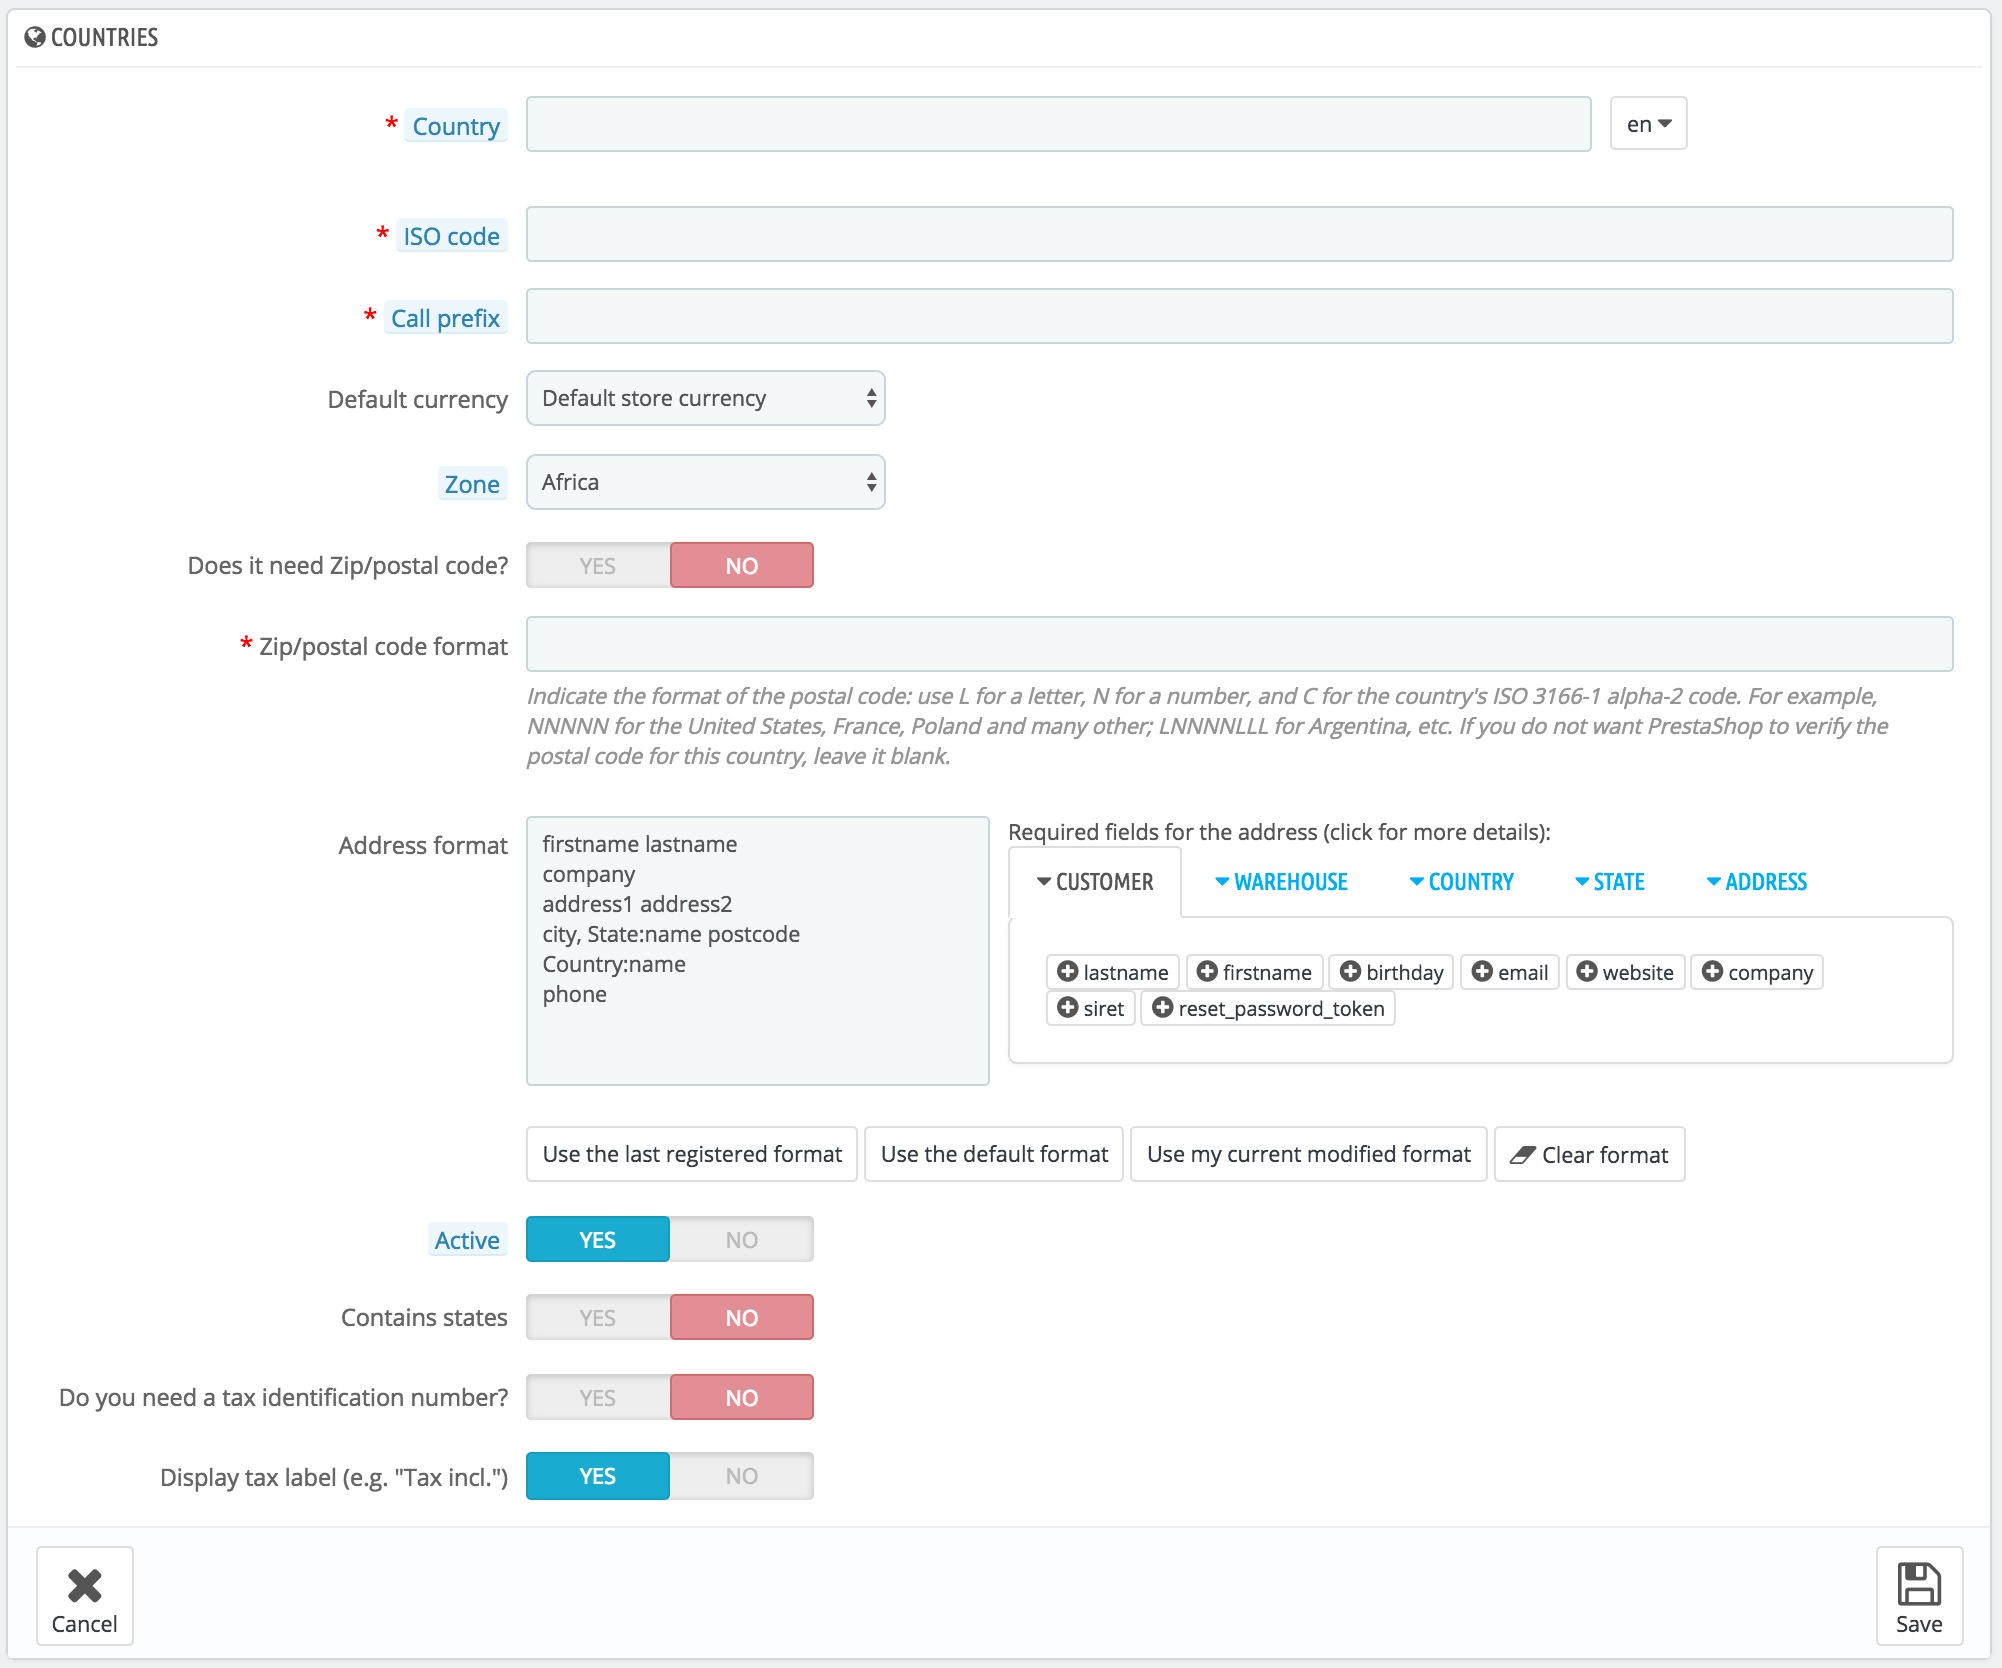Image resolution: width=2002 pixels, height=1668 pixels.
Task: Enable Zip/postal code requirement with YES
Action: pos(598,566)
